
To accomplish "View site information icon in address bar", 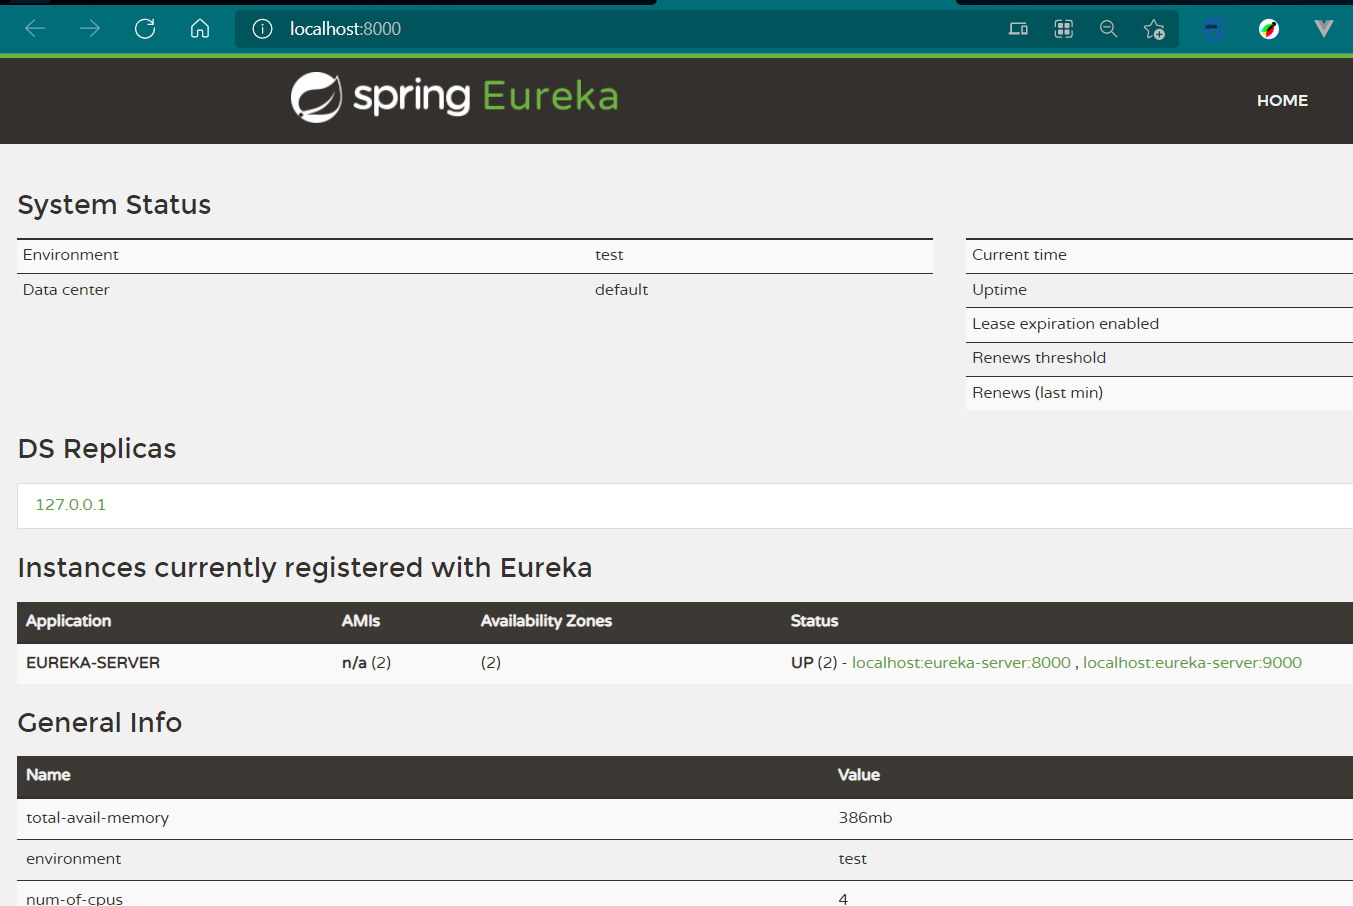I will (262, 29).
